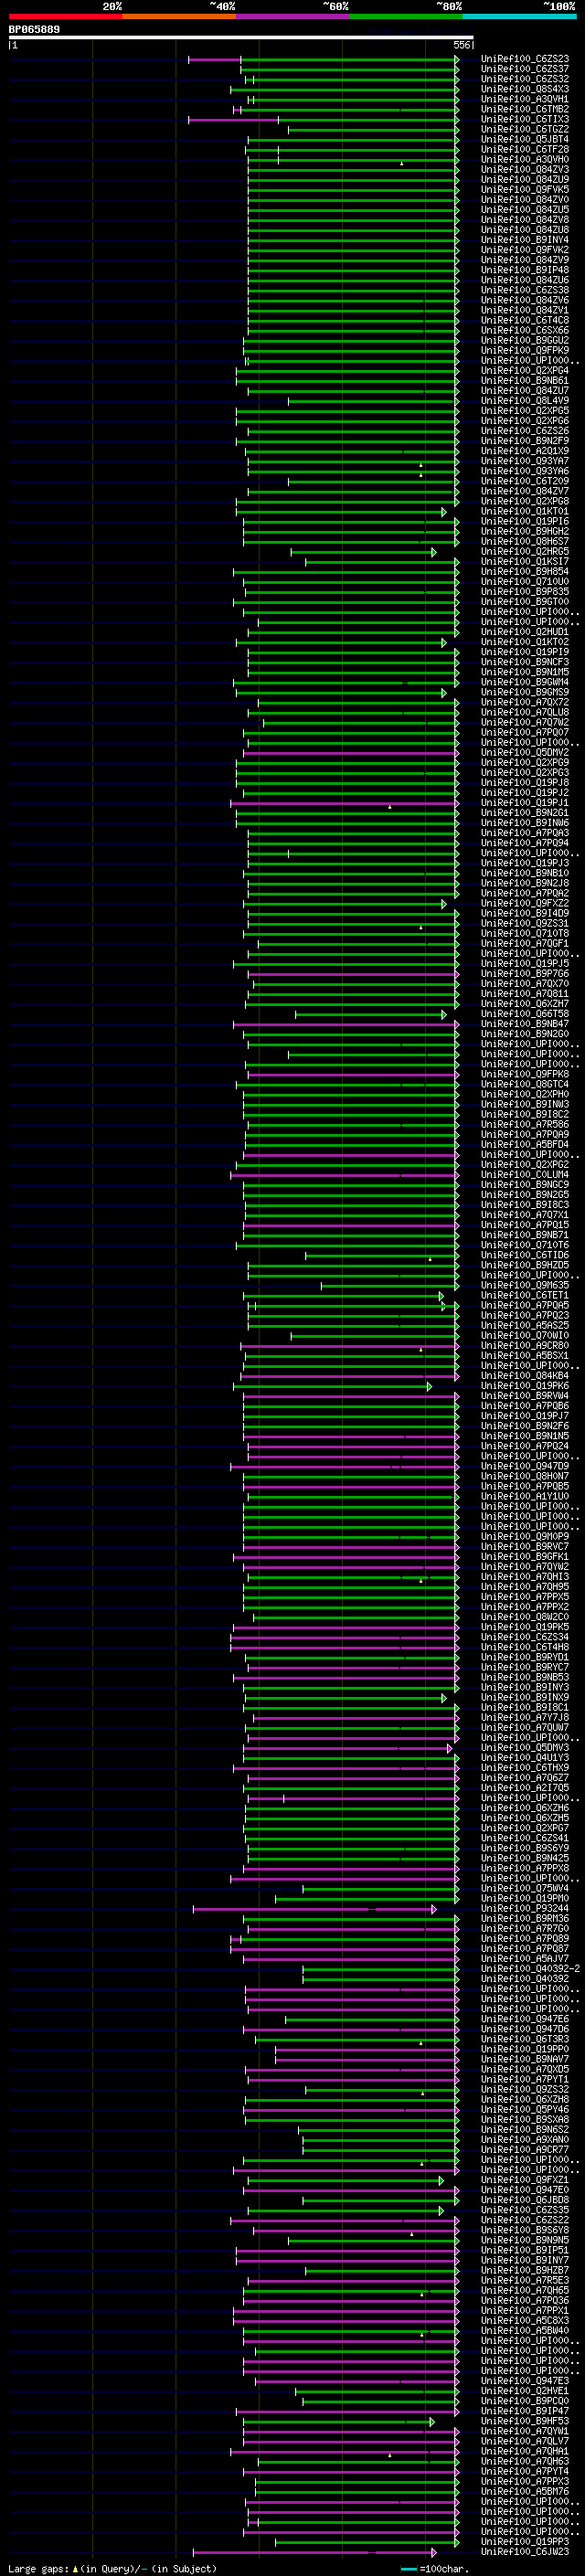The height and width of the screenshot is (2576, 585).
Task: Open the last hit UniRef100_C6JW23
Action: tap(525, 2552)
